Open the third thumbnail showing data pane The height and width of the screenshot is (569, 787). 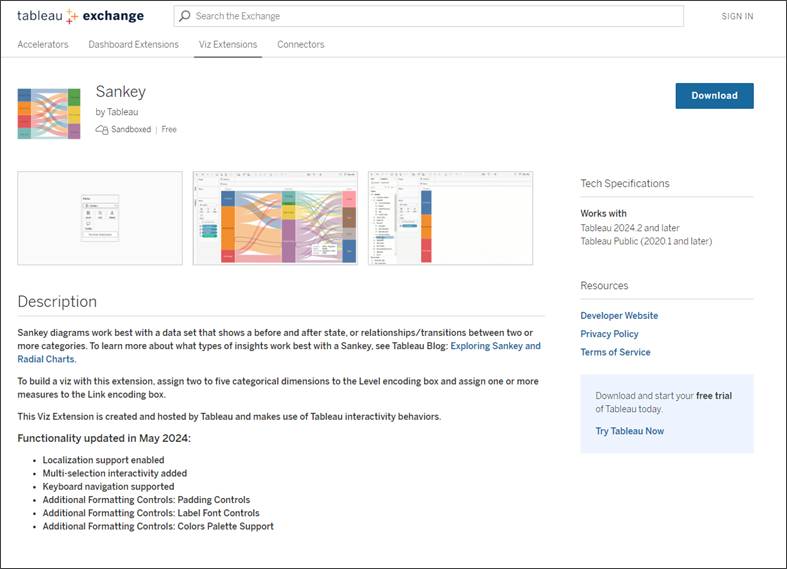pos(450,218)
